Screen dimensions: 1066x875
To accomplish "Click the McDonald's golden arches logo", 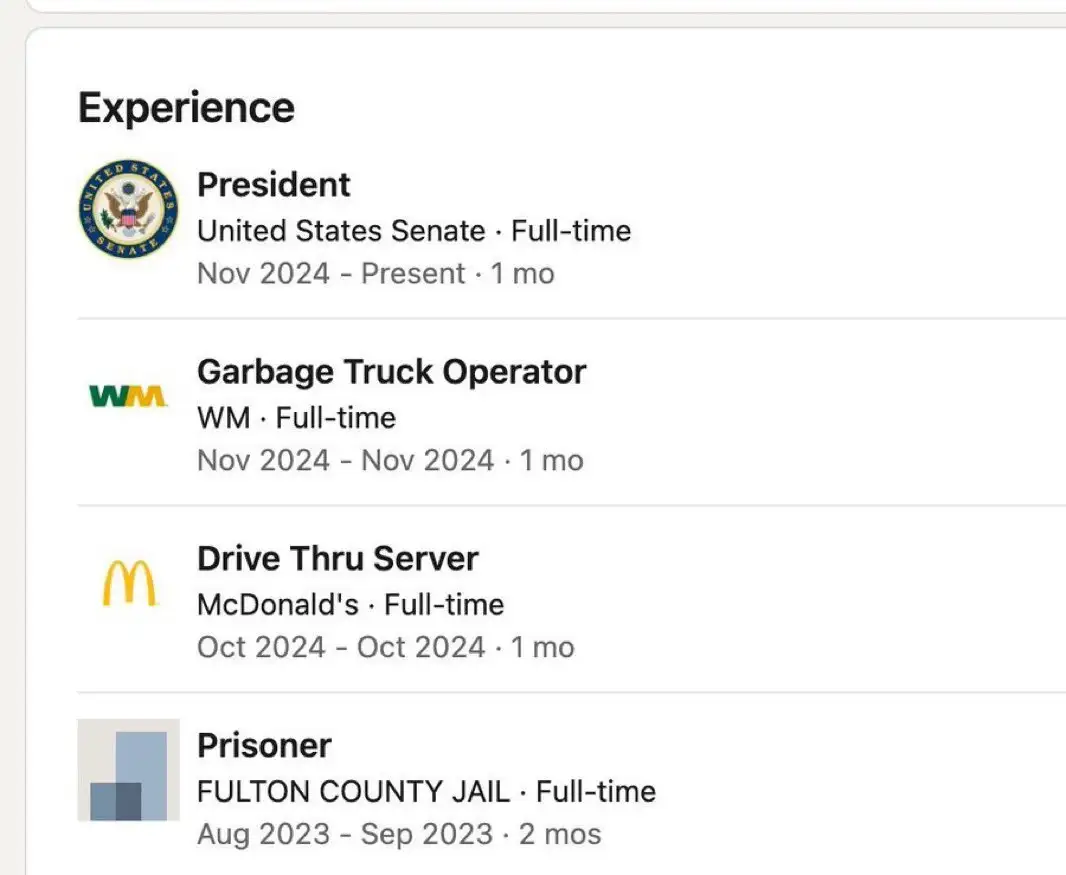I will tap(129, 583).
